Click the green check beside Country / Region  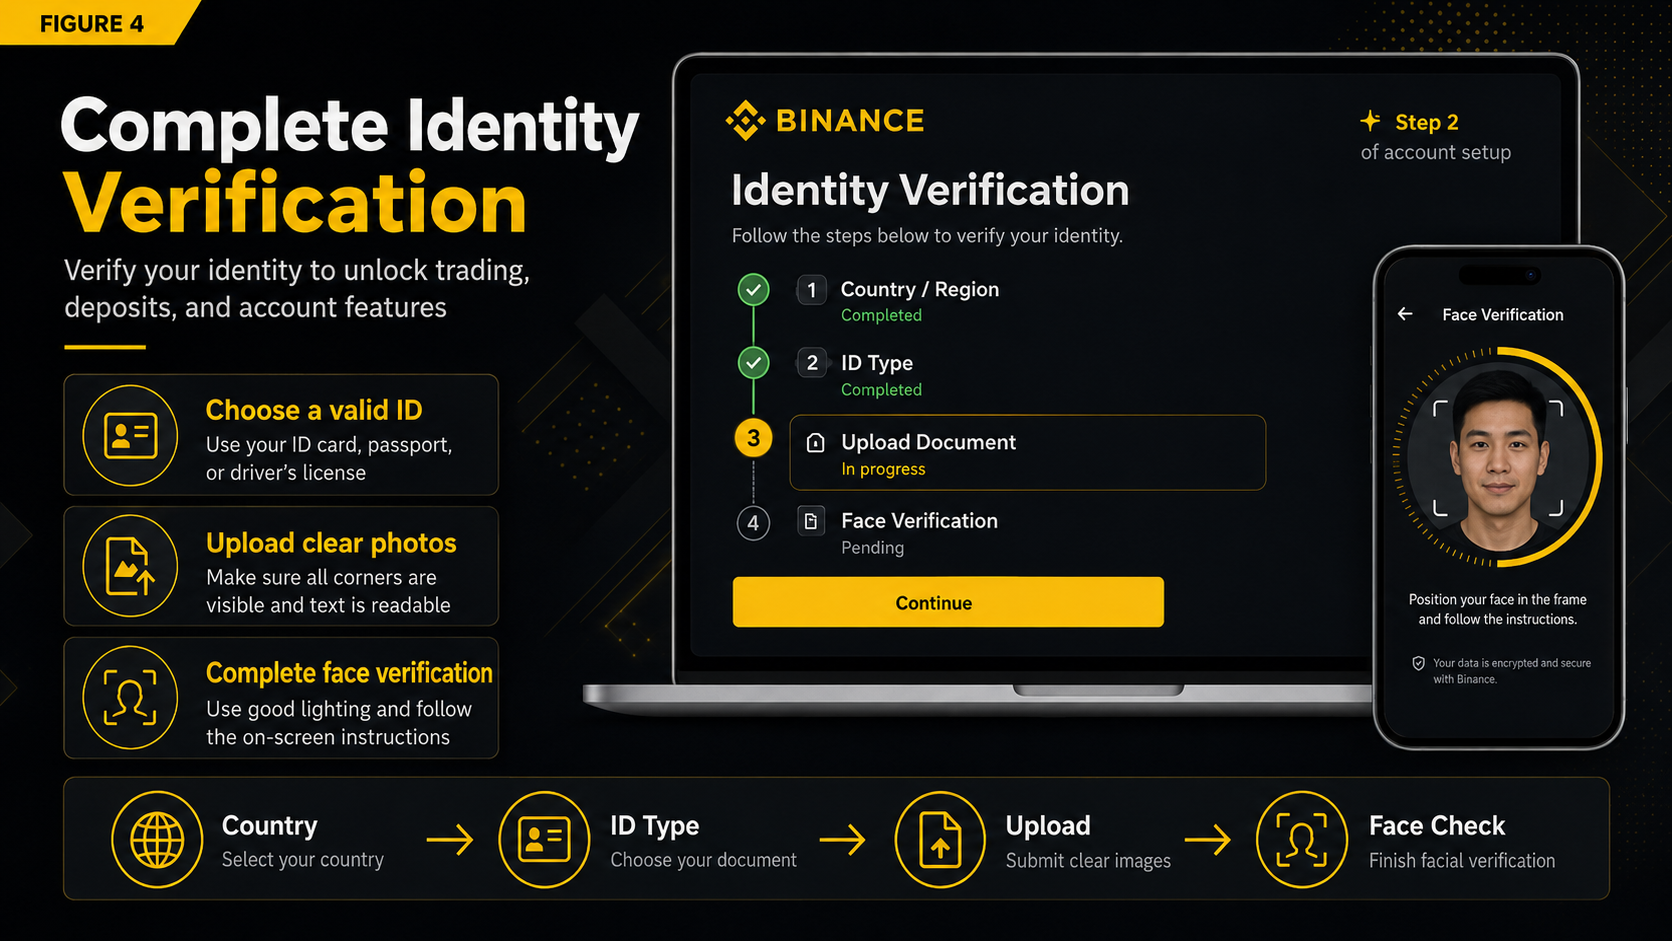(x=754, y=290)
